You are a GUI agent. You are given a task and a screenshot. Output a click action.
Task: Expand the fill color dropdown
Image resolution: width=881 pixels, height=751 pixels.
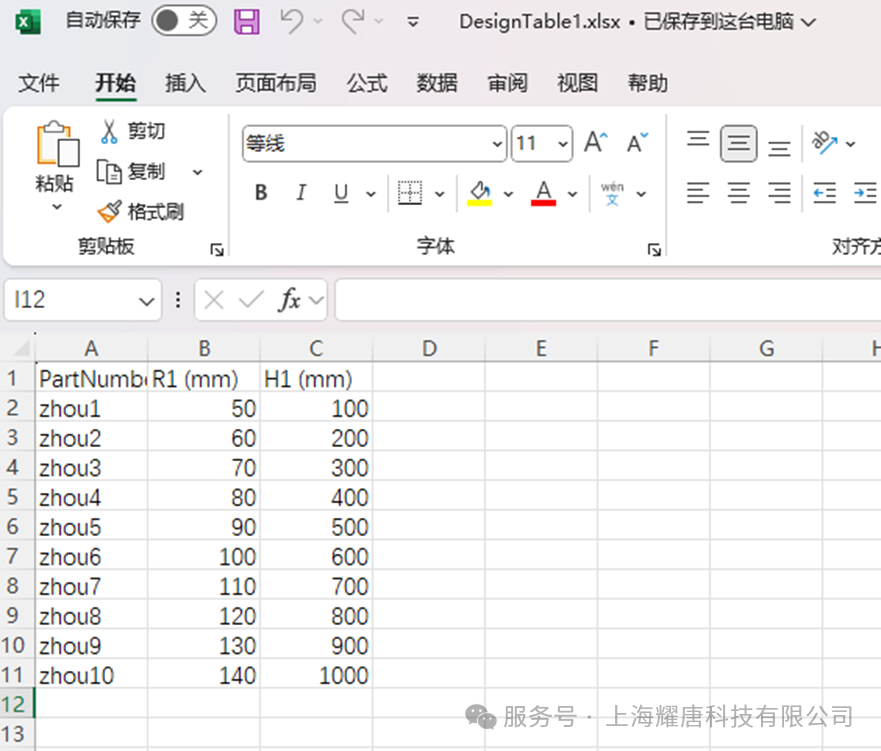pyautogui.click(x=508, y=194)
